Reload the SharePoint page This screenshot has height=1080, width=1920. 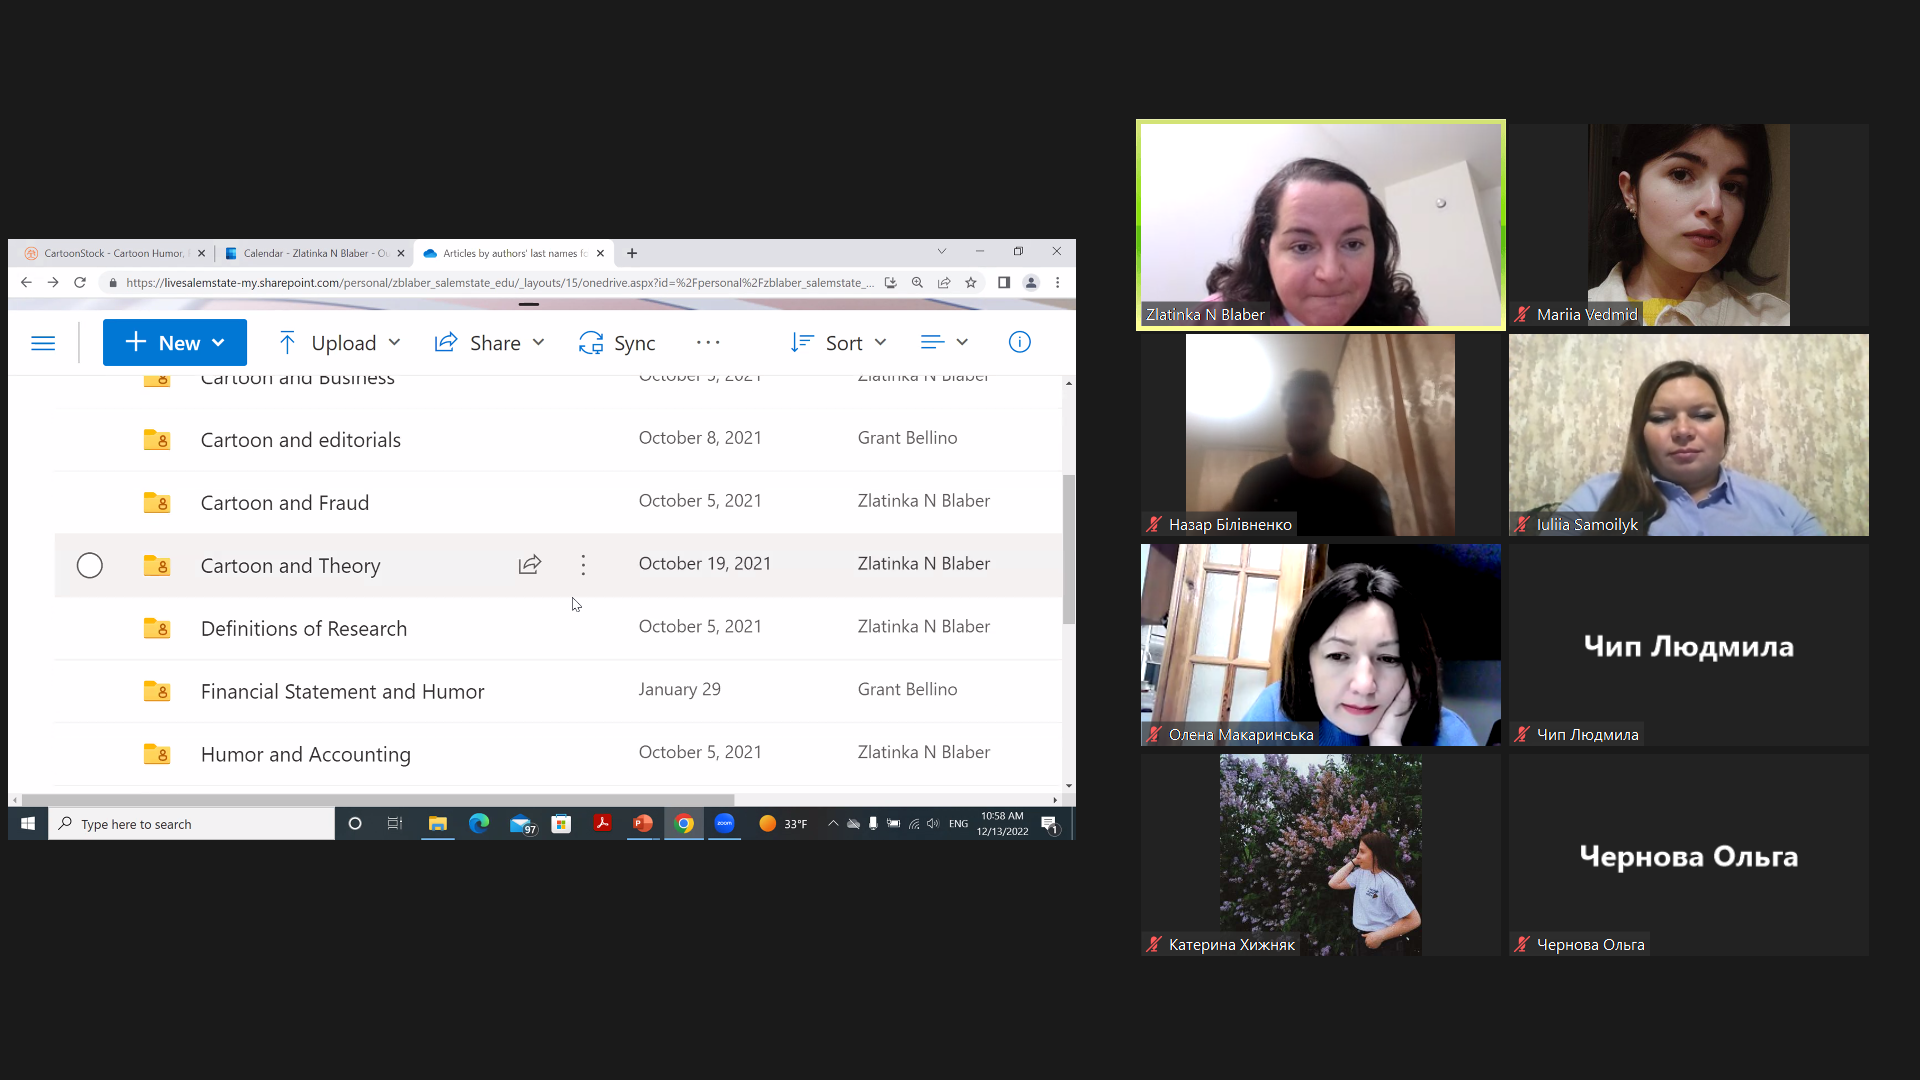tap(80, 283)
